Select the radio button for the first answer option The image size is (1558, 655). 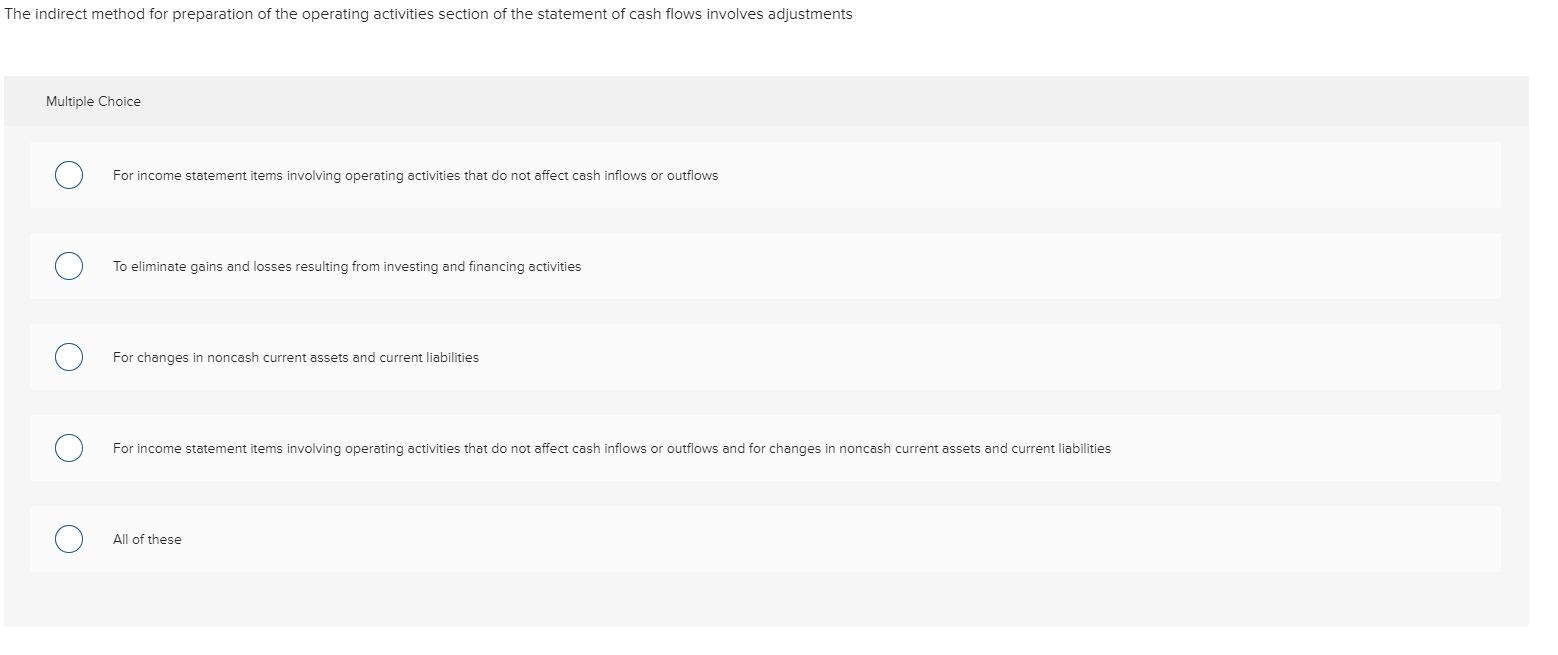pyautogui.click(x=69, y=174)
